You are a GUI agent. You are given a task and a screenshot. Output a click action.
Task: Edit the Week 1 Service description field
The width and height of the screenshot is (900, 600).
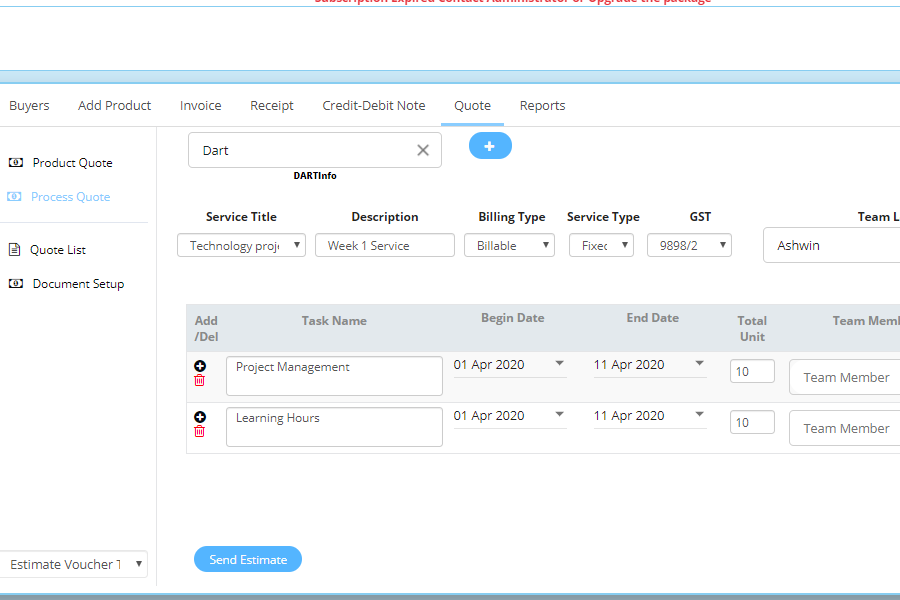tap(385, 245)
